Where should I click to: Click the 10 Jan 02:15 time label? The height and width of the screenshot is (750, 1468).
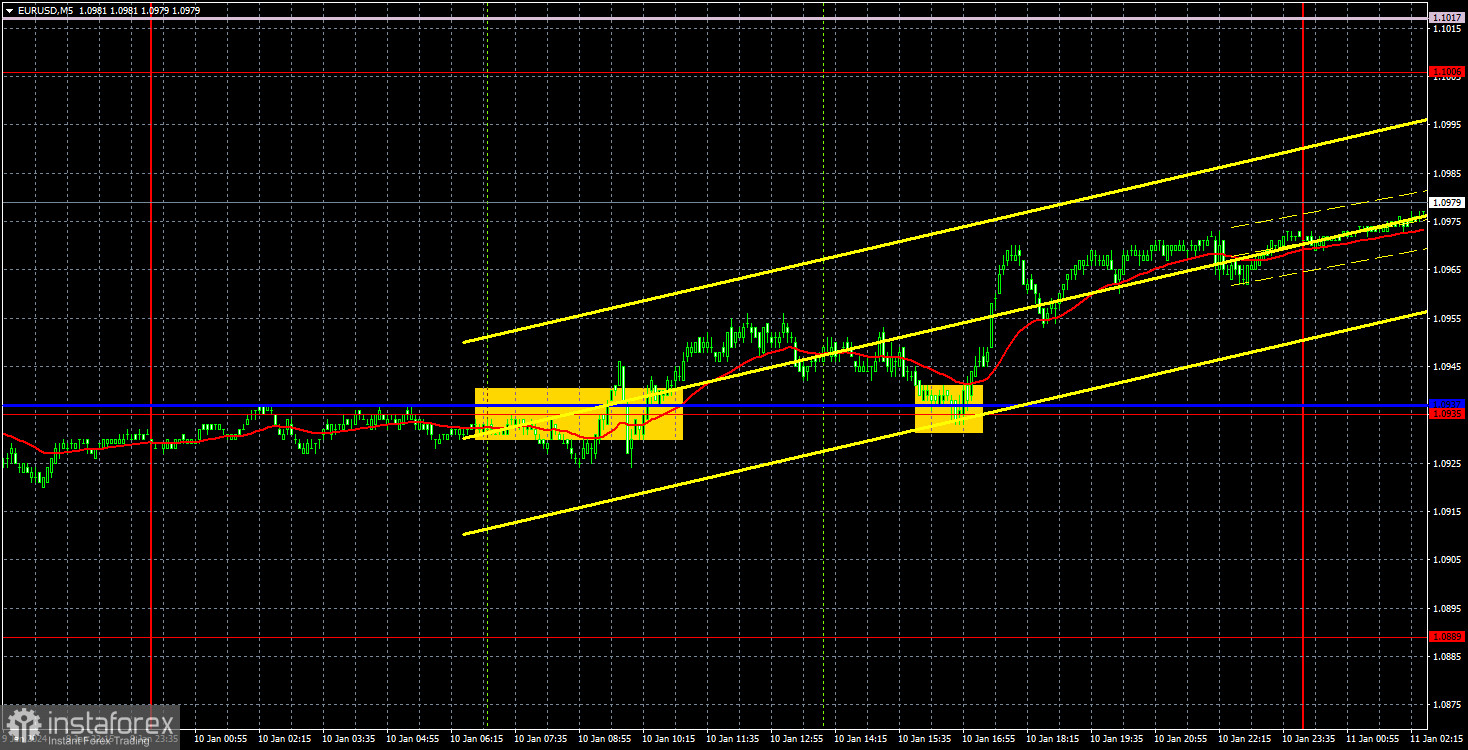(284, 739)
